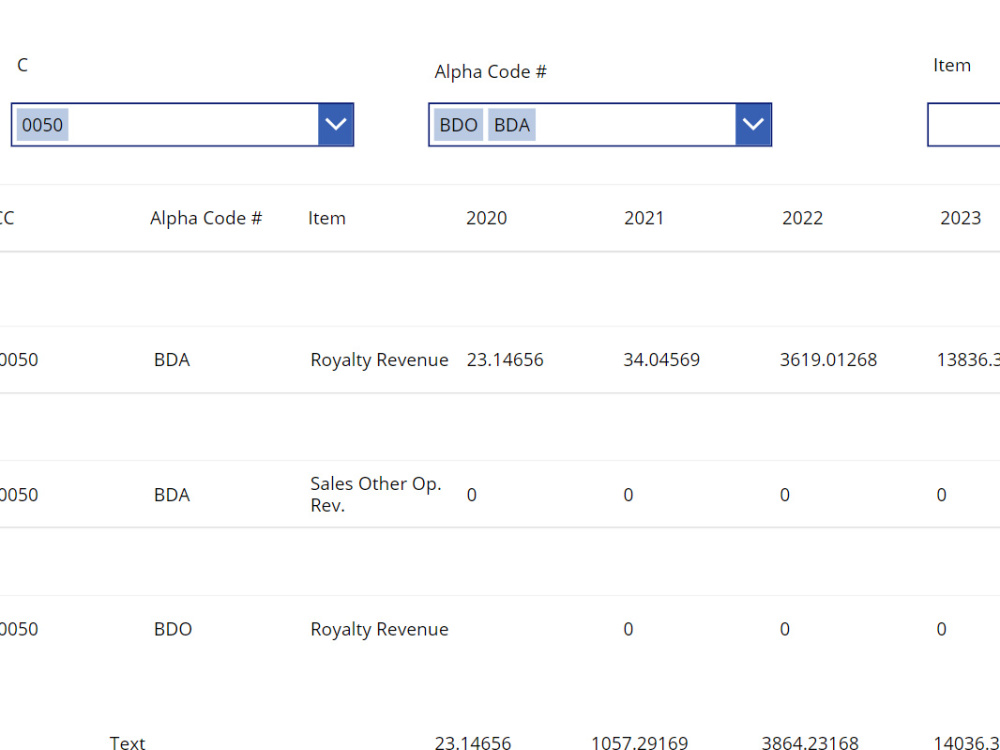Select the BDA chip in Alpha Code filter

tap(511, 124)
